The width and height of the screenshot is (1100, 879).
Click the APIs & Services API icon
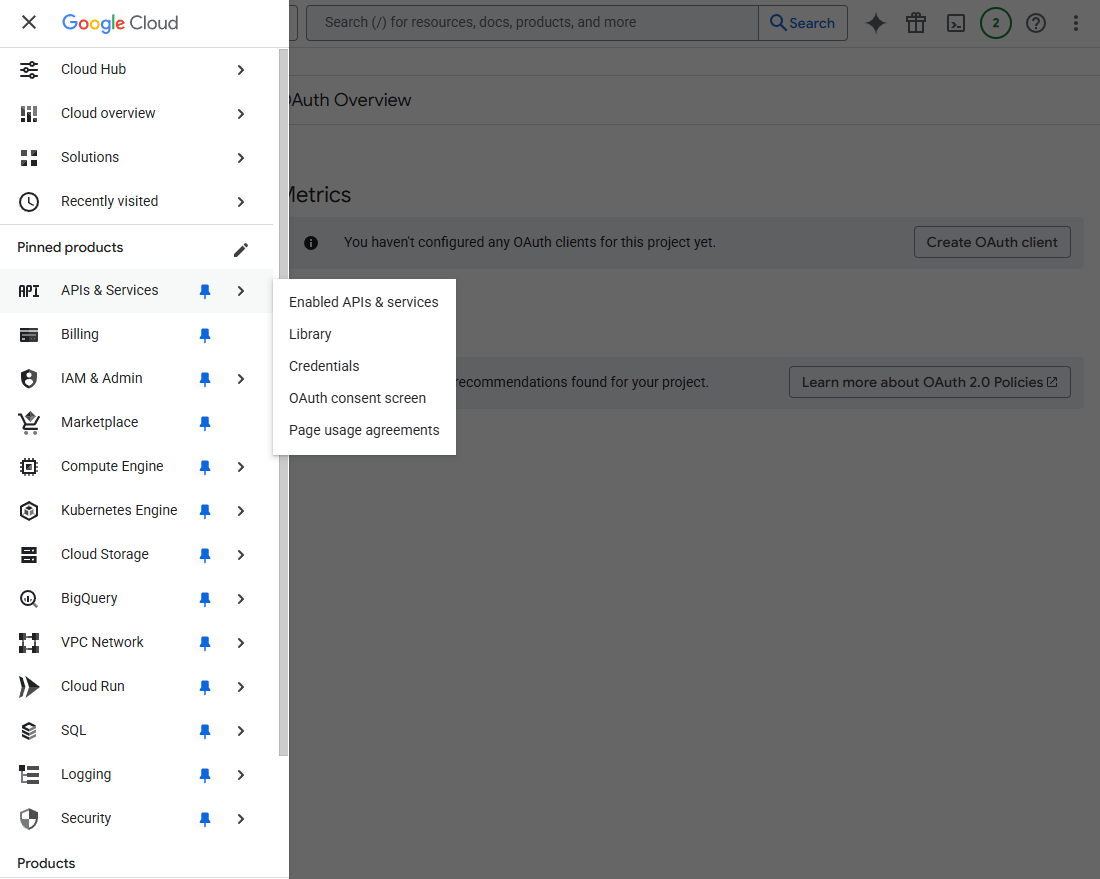(x=29, y=291)
